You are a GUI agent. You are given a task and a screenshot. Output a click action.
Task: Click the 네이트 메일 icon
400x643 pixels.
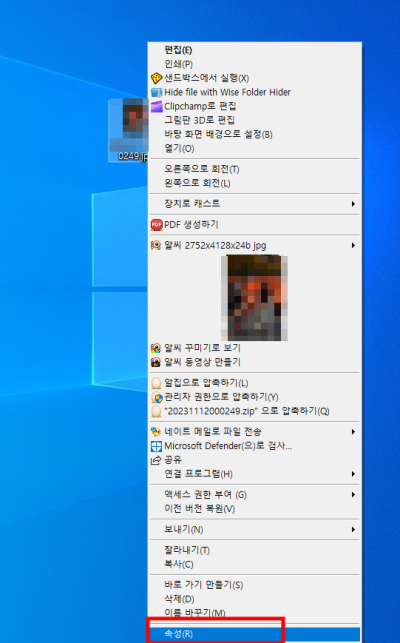point(156,432)
